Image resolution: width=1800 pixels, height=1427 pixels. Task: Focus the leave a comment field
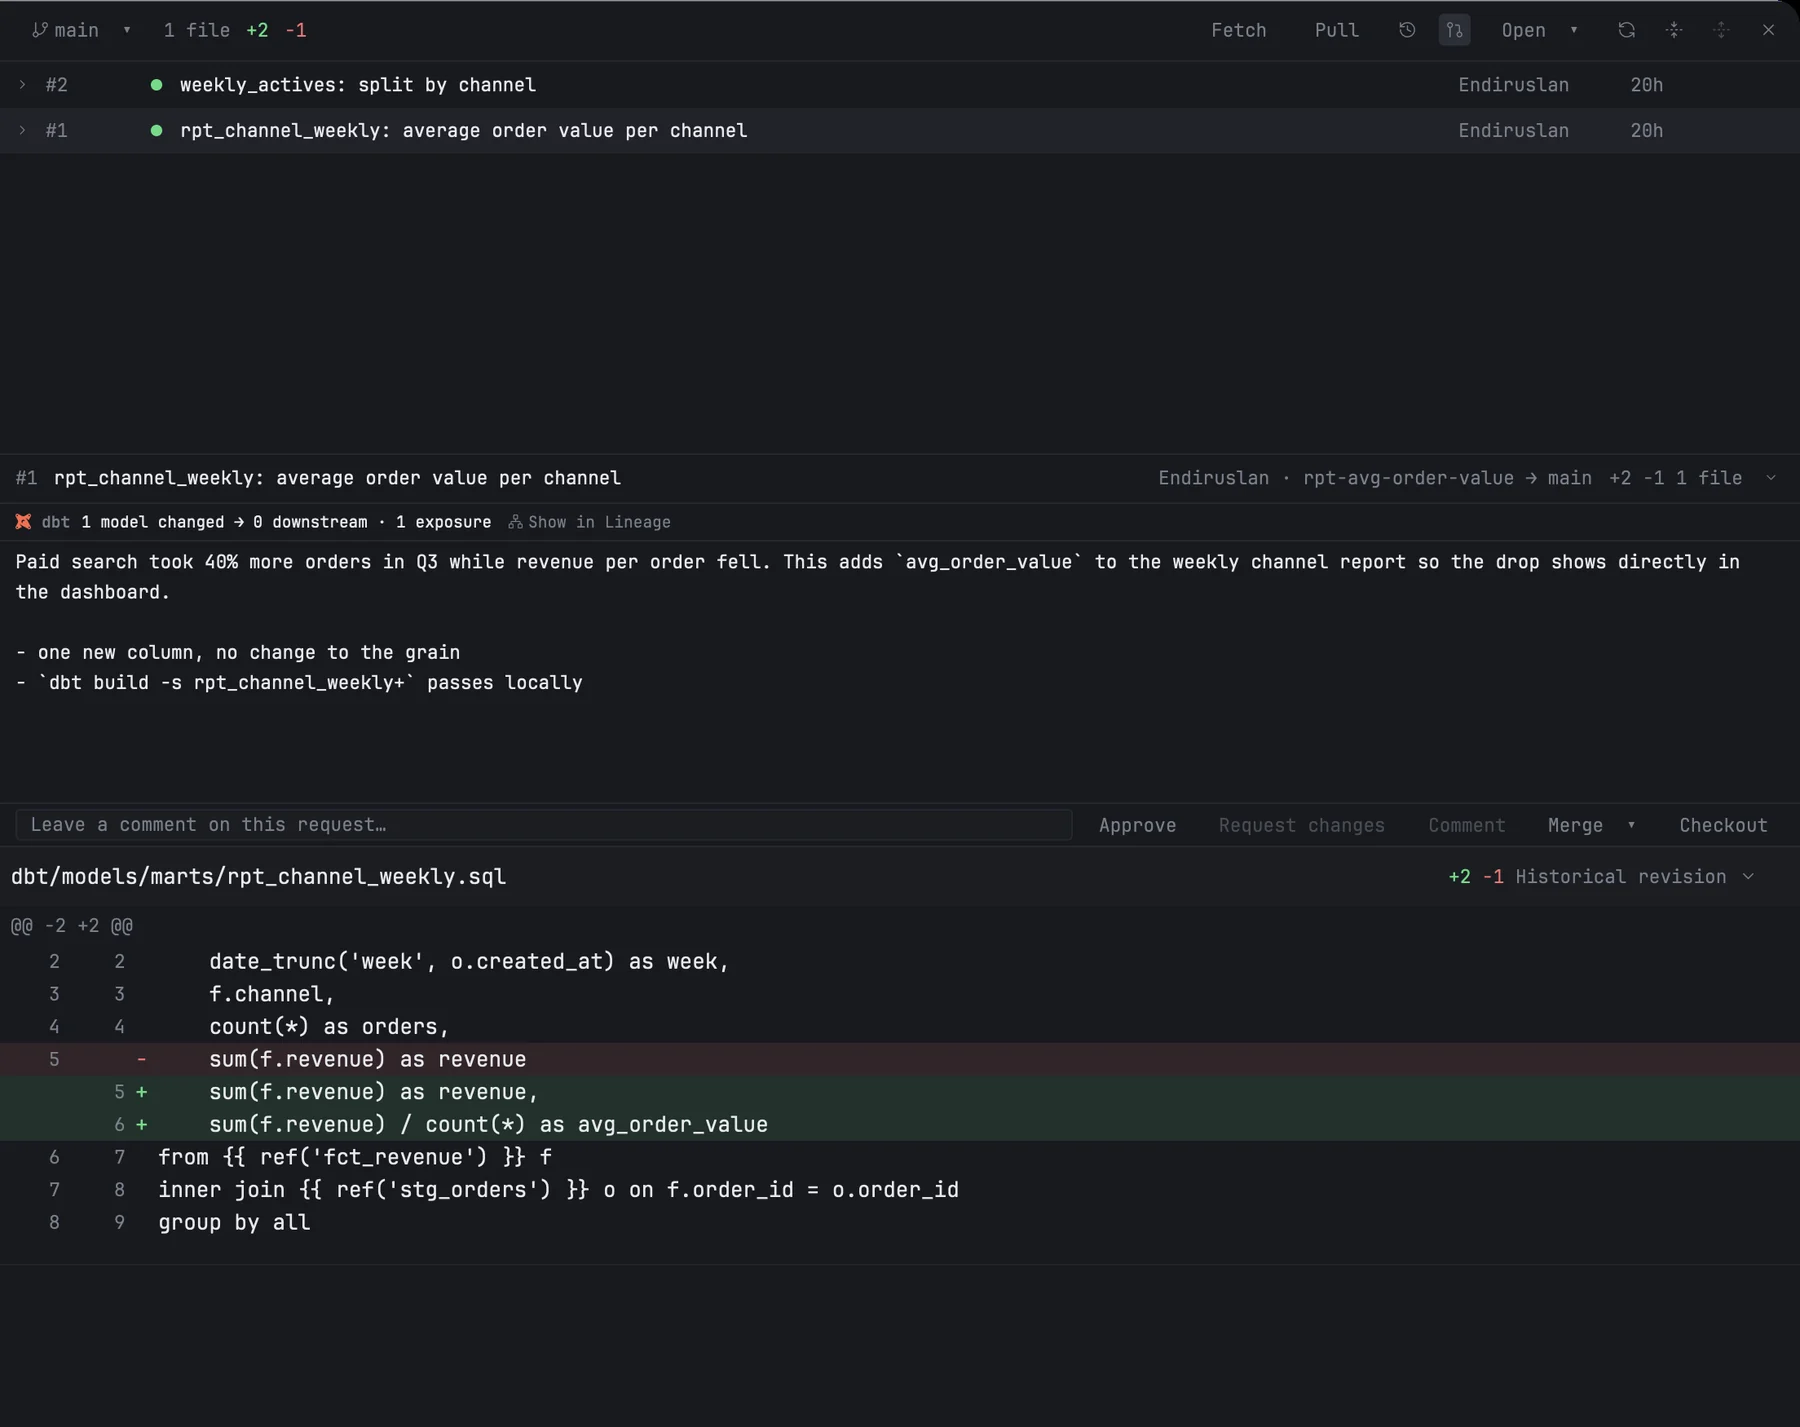pos(544,825)
